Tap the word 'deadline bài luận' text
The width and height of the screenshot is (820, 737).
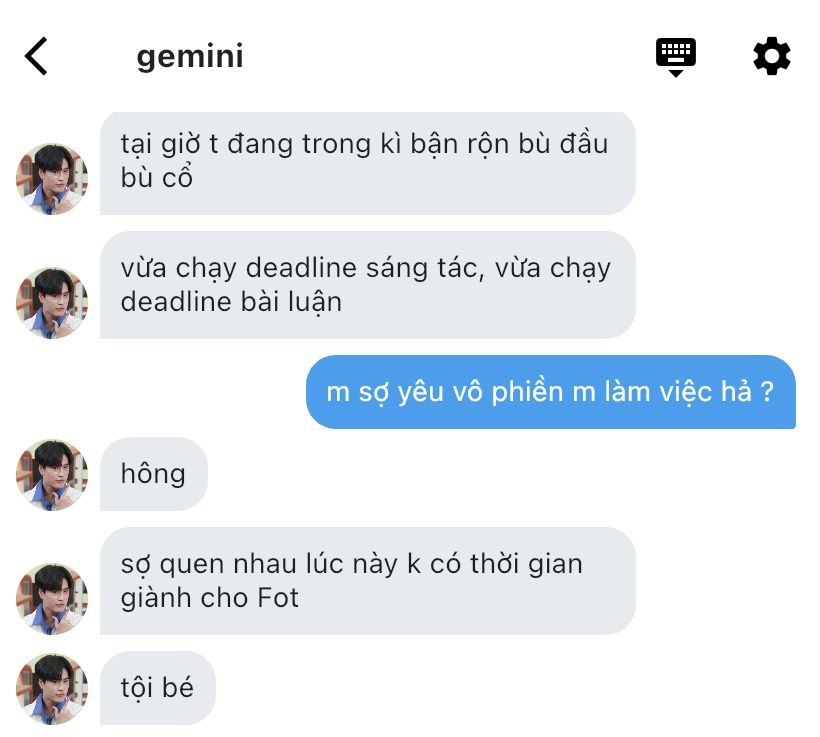[x=231, y=302]
